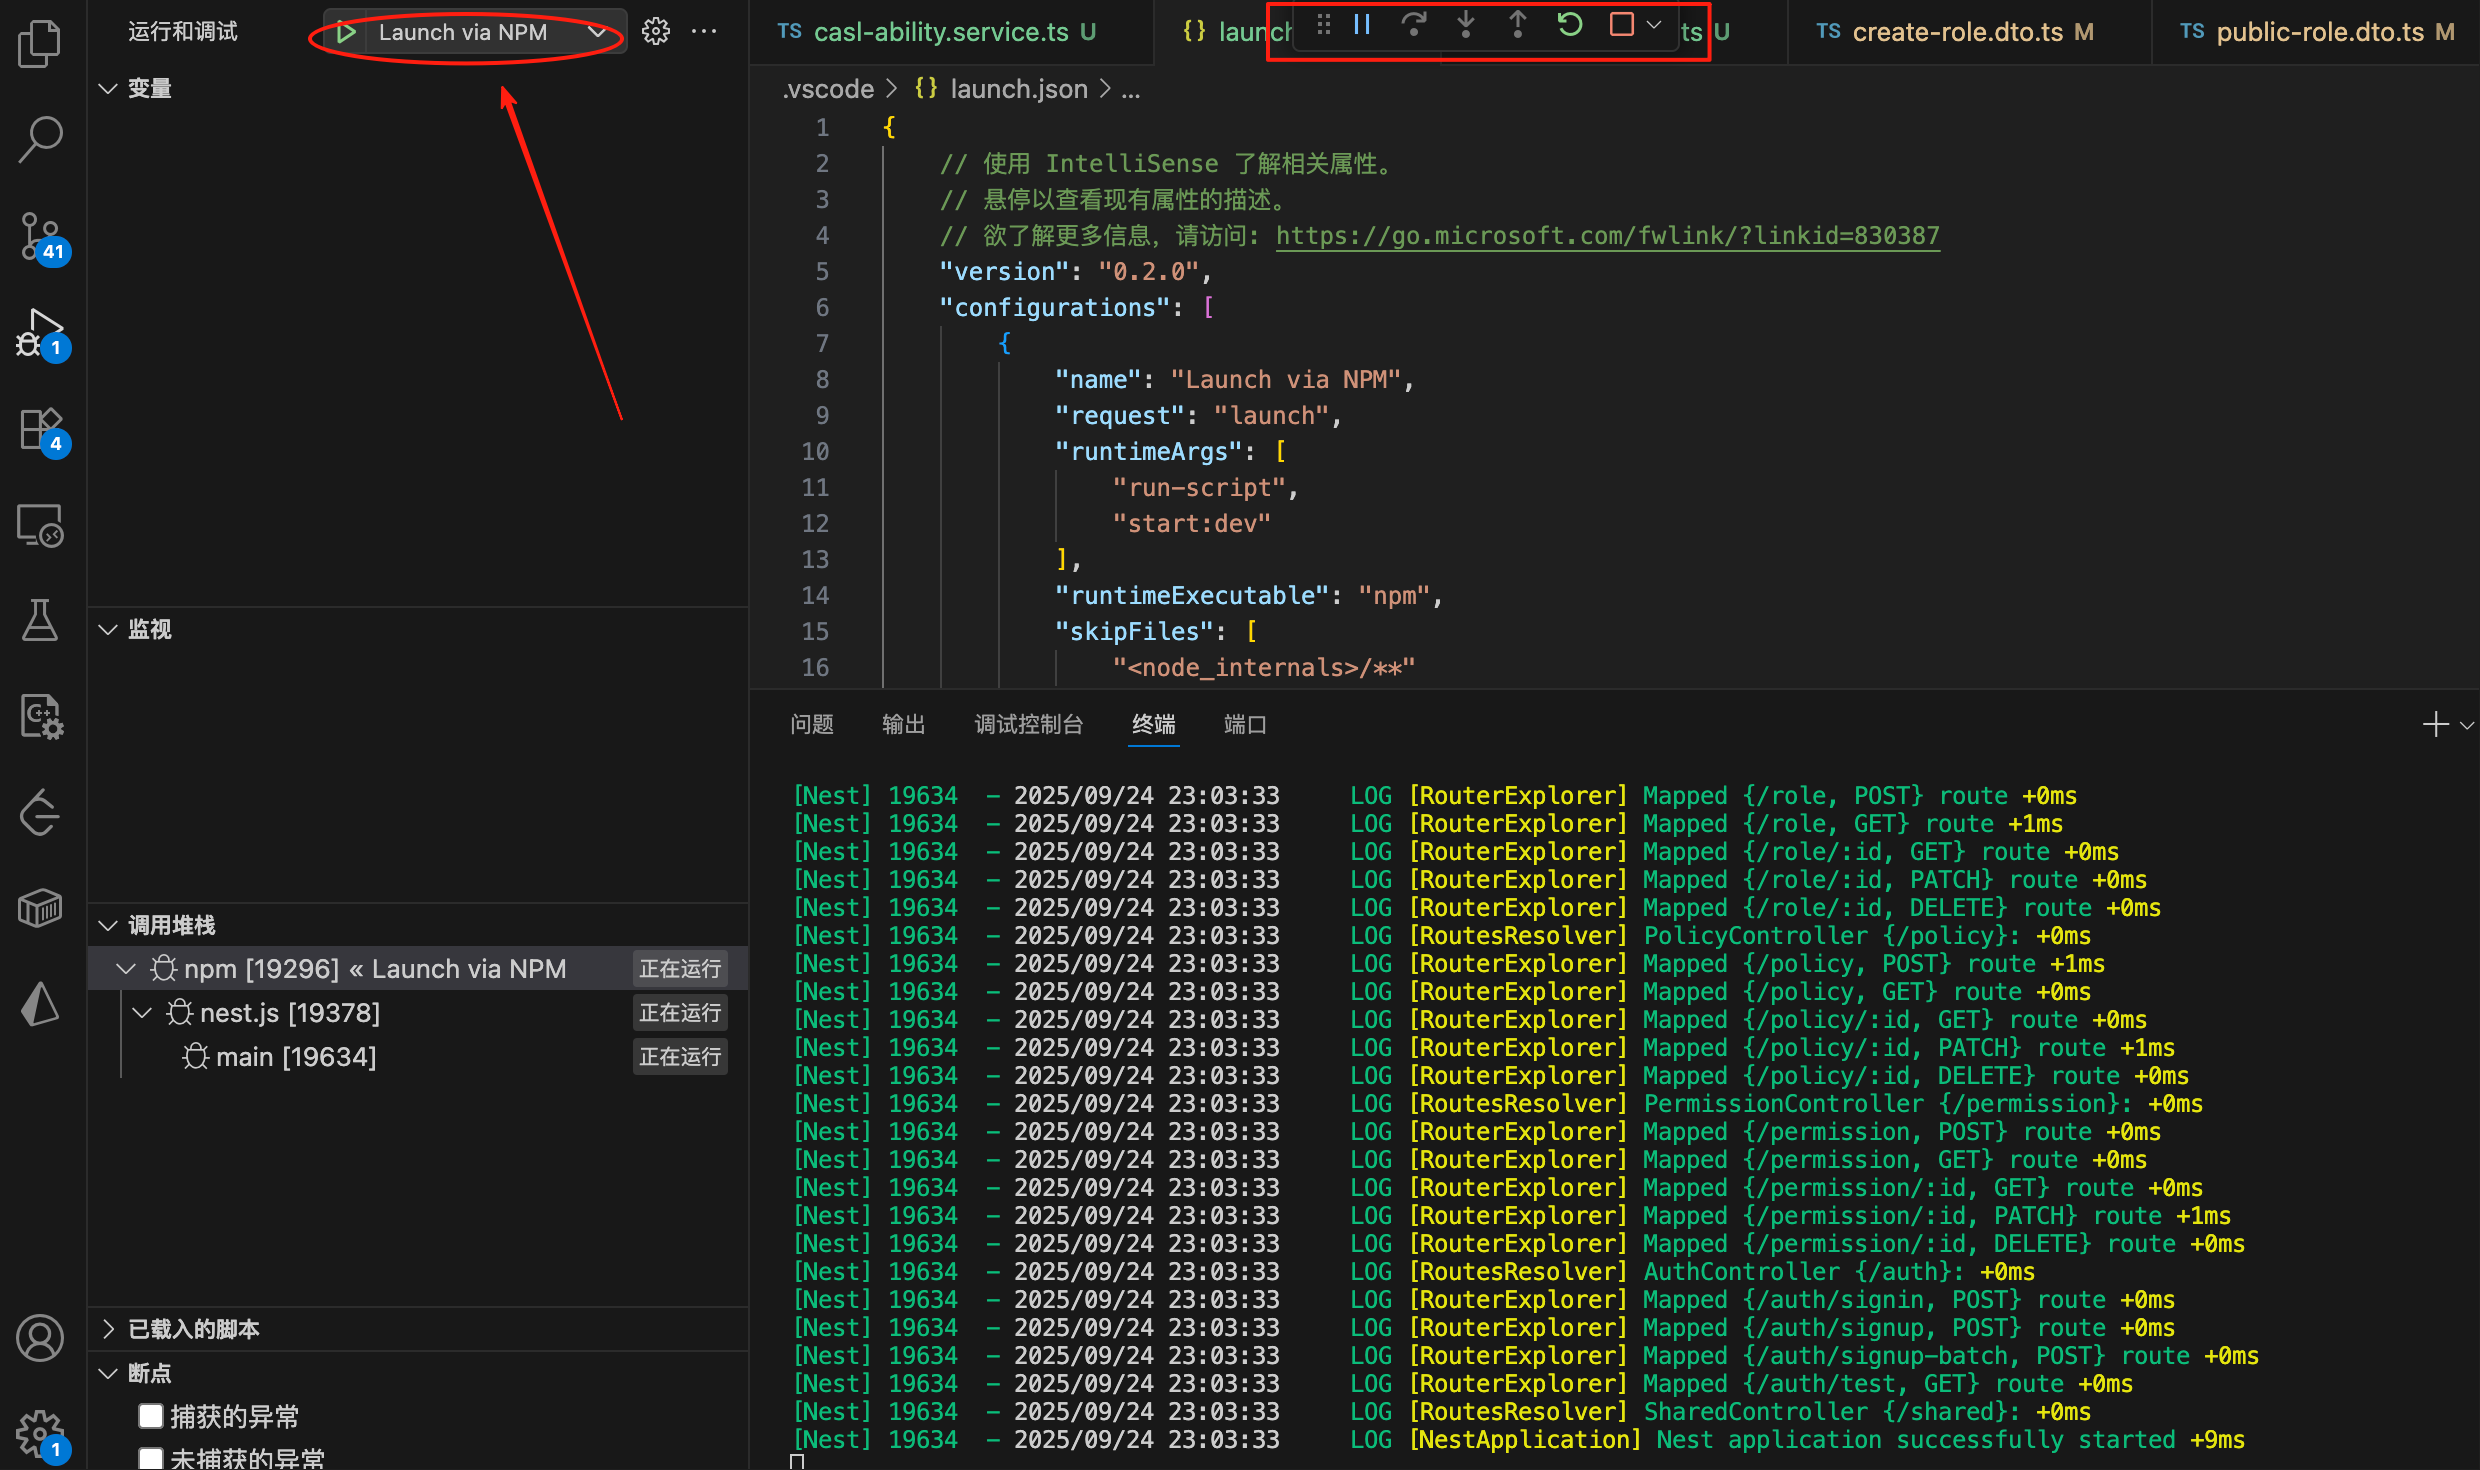Click the AuthController {/auth} log line

[1414, 1272]
